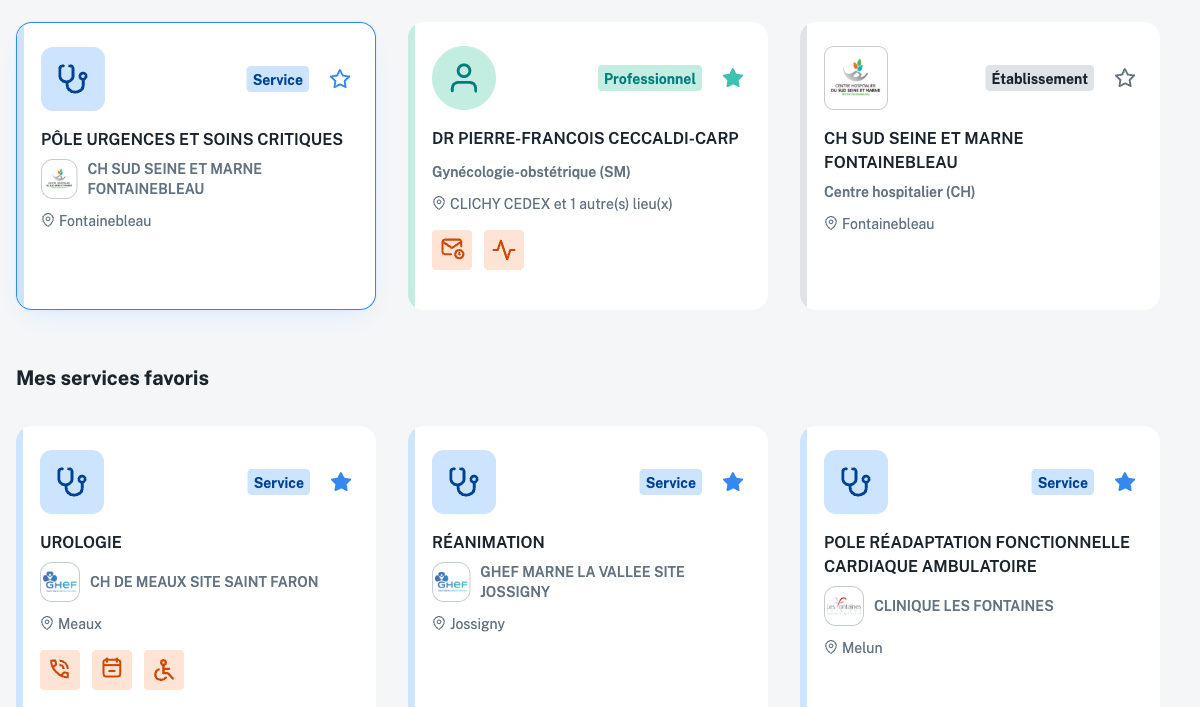Screen dimensions: 1200x707
Task: Open CH DE MEAUX SITE SAINT FARON link
Action: pos(204,582)
